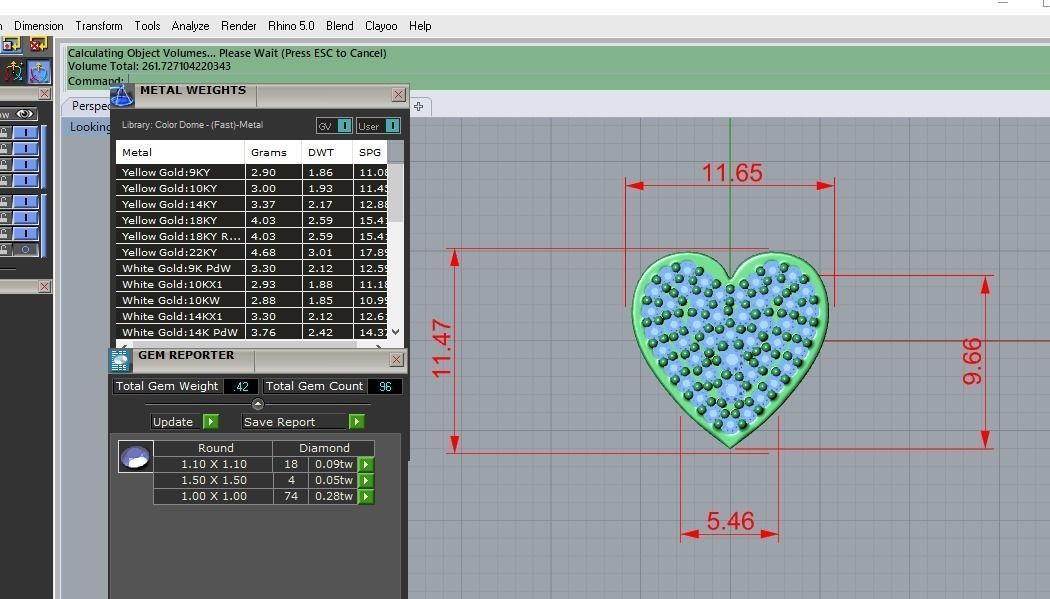Click the Update button label
Image resolution: width=1050 pixels, height=599 pixels.
click(173, 422)
